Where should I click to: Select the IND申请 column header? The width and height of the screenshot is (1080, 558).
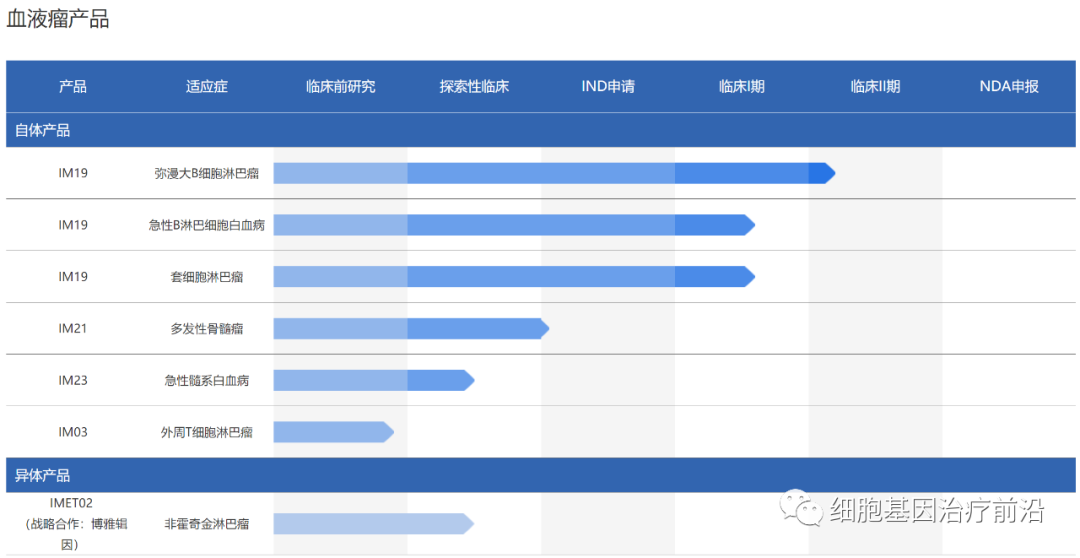click(x=608, y=87)
